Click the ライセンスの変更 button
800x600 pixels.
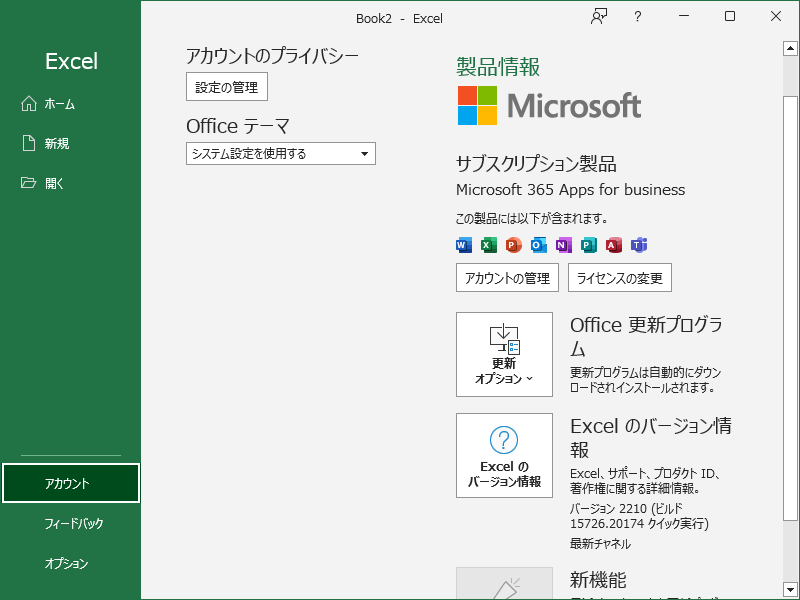[619, 278]
